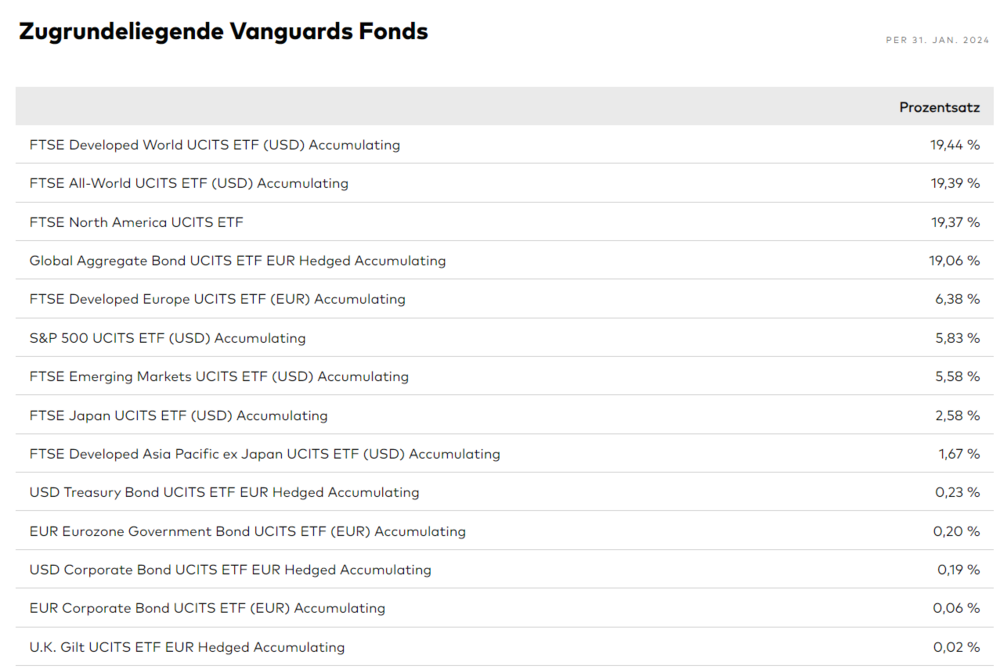Open FTSE All-World UCITS ETF entry
This screenshot has height=669, width=1000.
pos(189,184)
